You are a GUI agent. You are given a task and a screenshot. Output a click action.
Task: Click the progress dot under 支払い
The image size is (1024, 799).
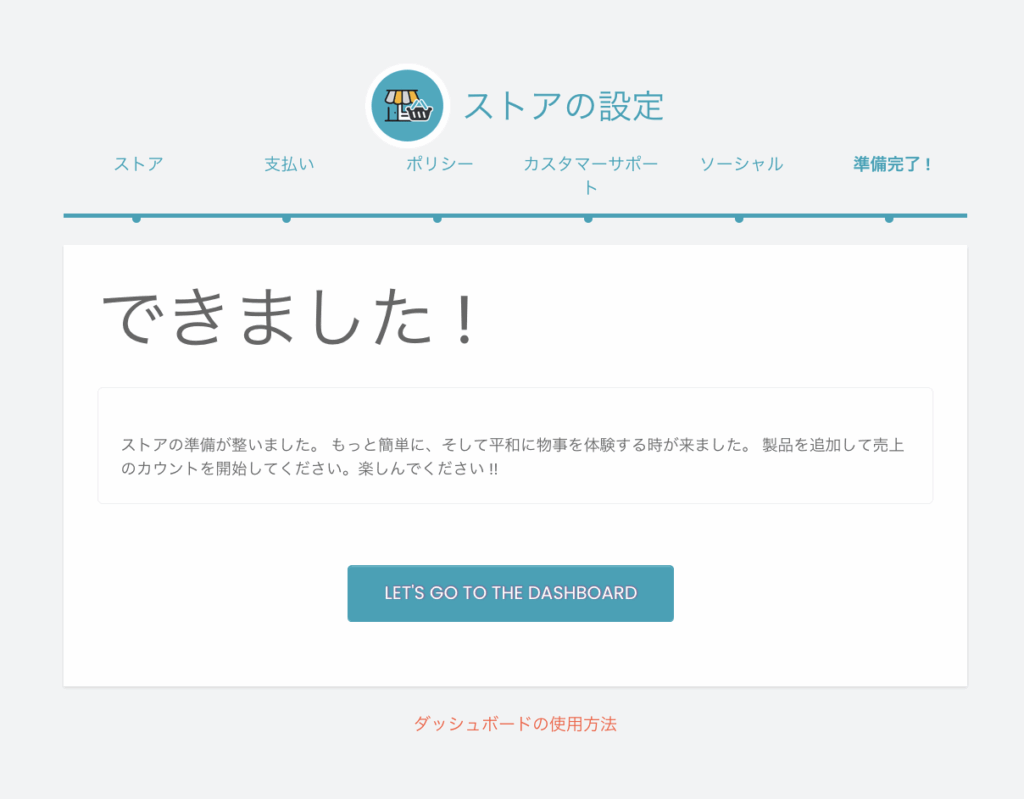(x=286, y=218)
